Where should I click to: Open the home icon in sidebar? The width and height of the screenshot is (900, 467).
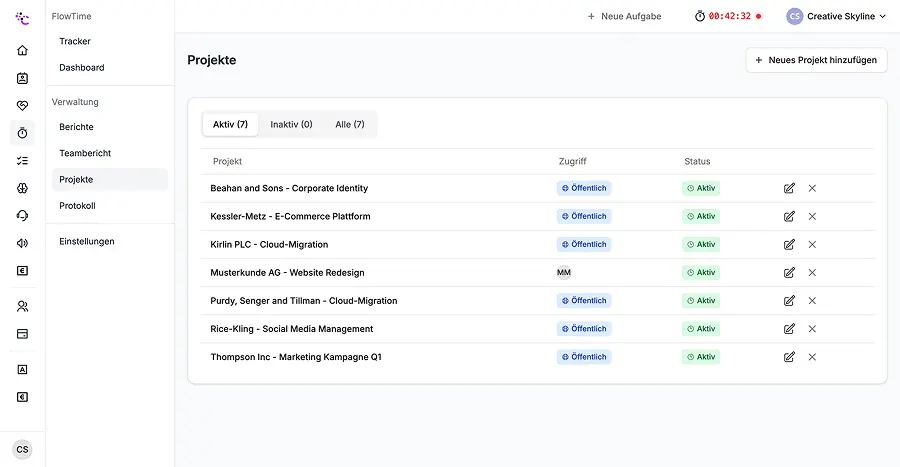point(22,51)
